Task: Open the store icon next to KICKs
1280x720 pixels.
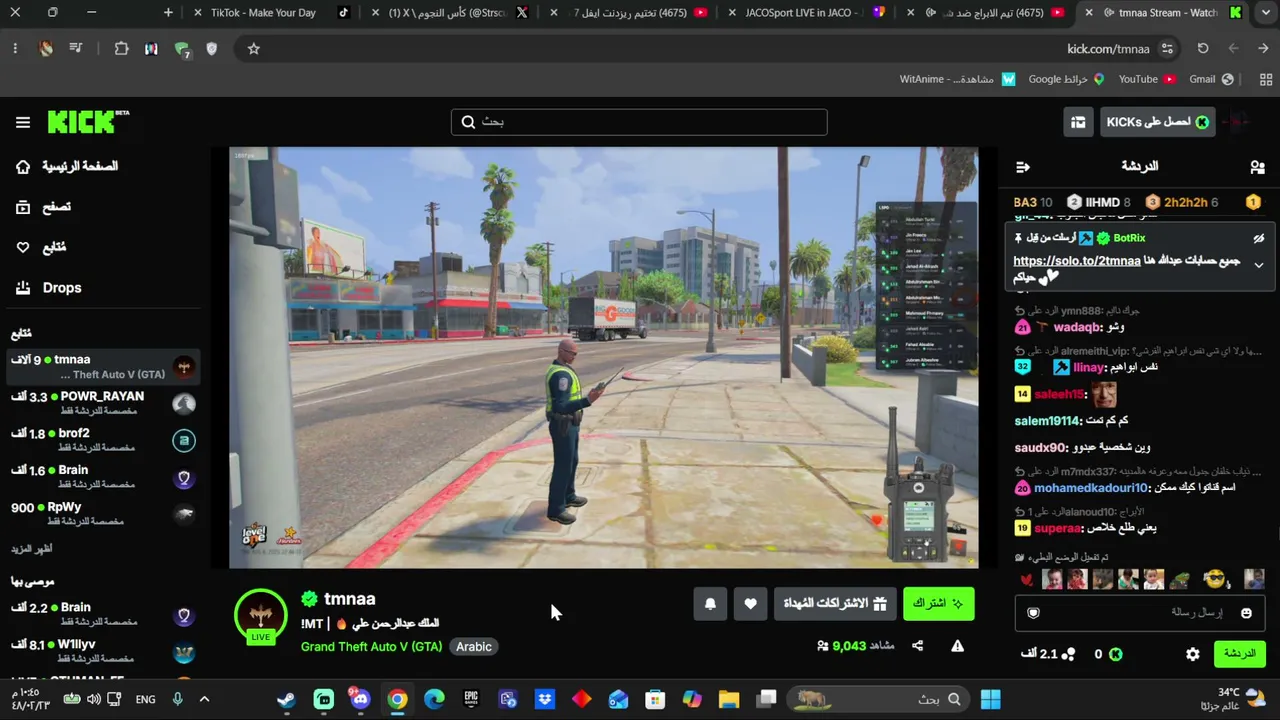Action: coord(1078,122)
